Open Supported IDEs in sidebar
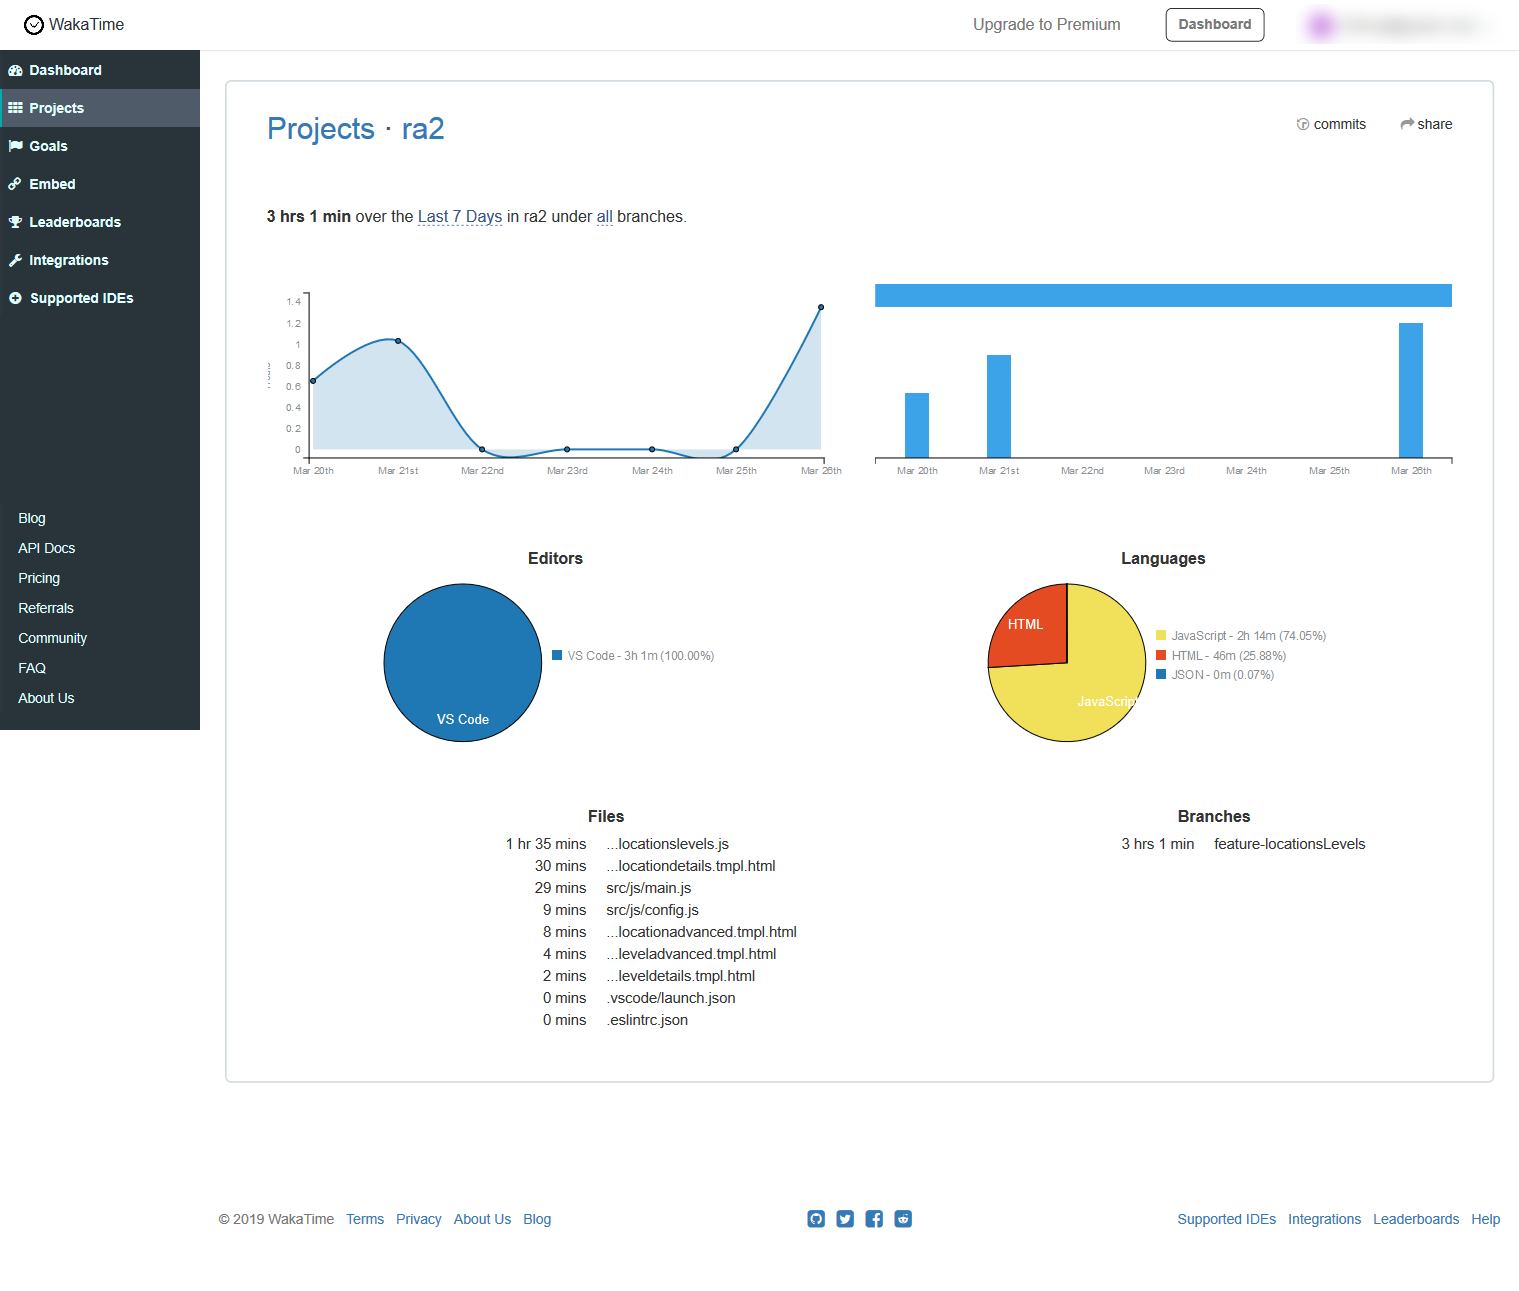 click(100, 298)
